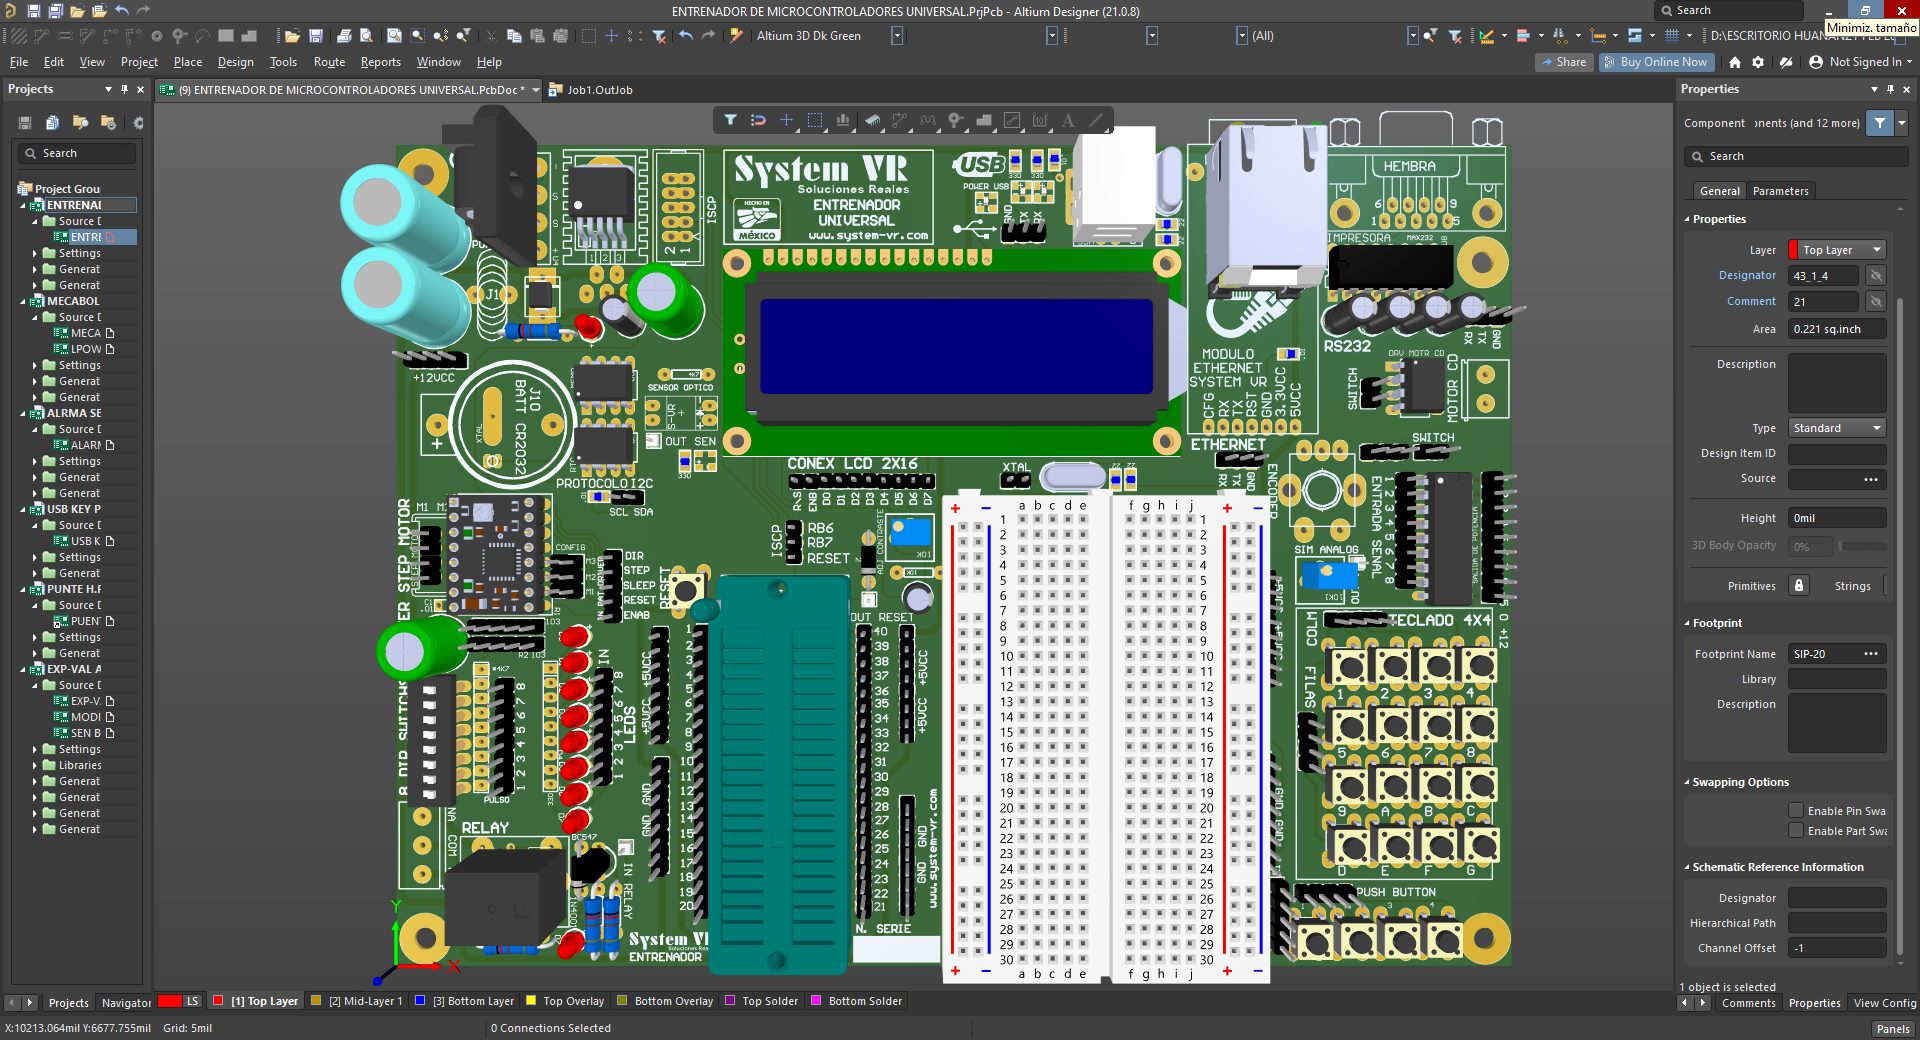The image size is (1920, 1040).
Task: Click the Buy Online Now button
Action: coord(1656,62)
